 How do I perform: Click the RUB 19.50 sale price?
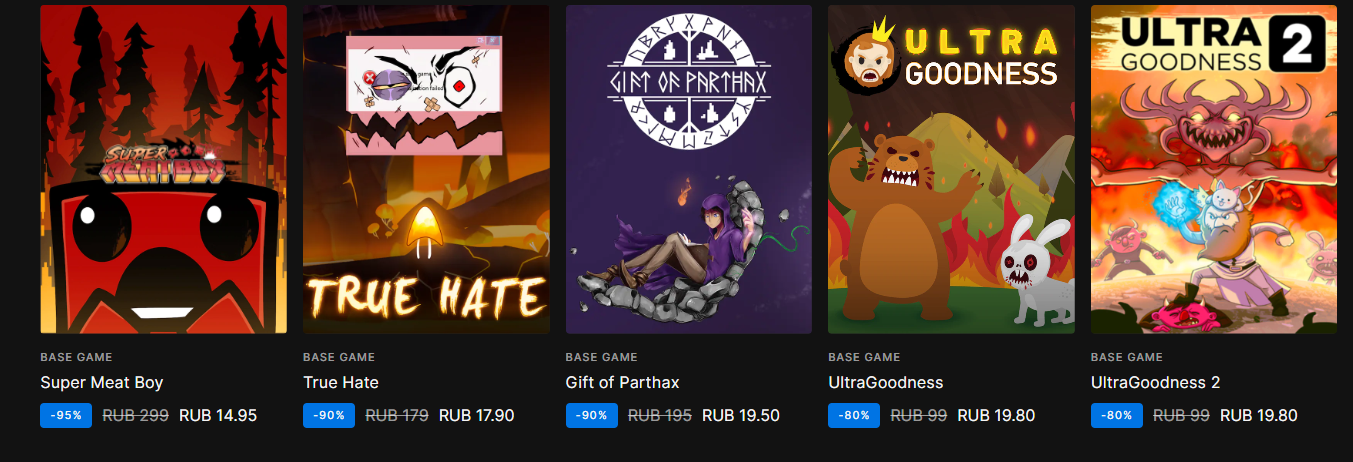pos(741,415)
